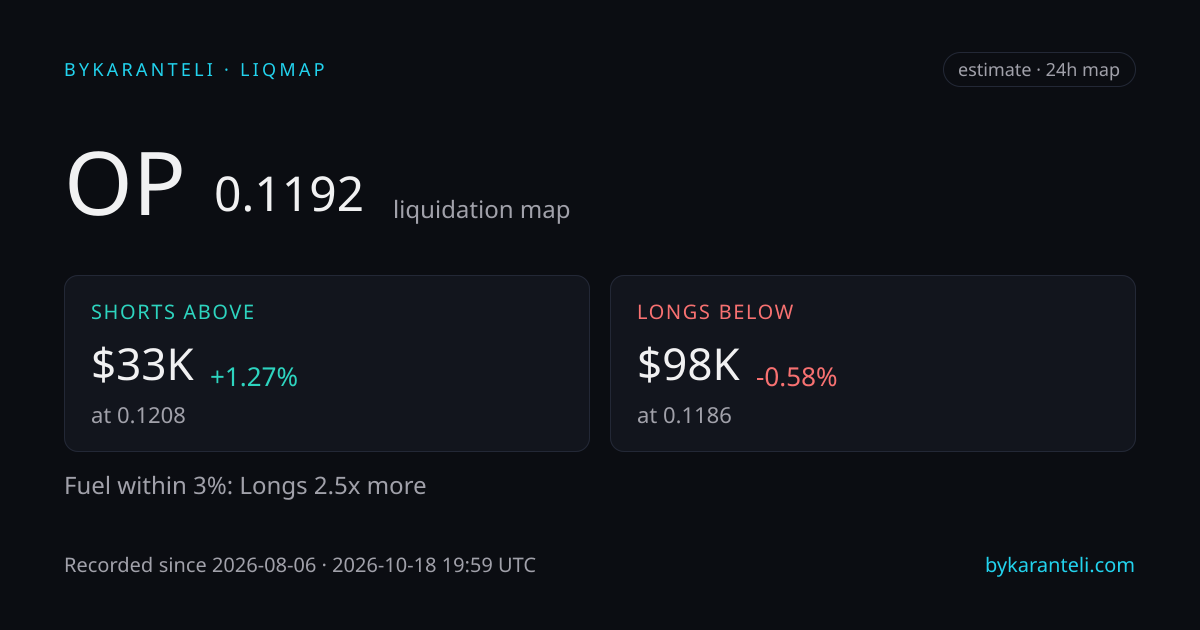Click the 2026-10-18 19:59 UTC timestamp
Viewport: 1200px width, 630px height.
pos(434,565)
